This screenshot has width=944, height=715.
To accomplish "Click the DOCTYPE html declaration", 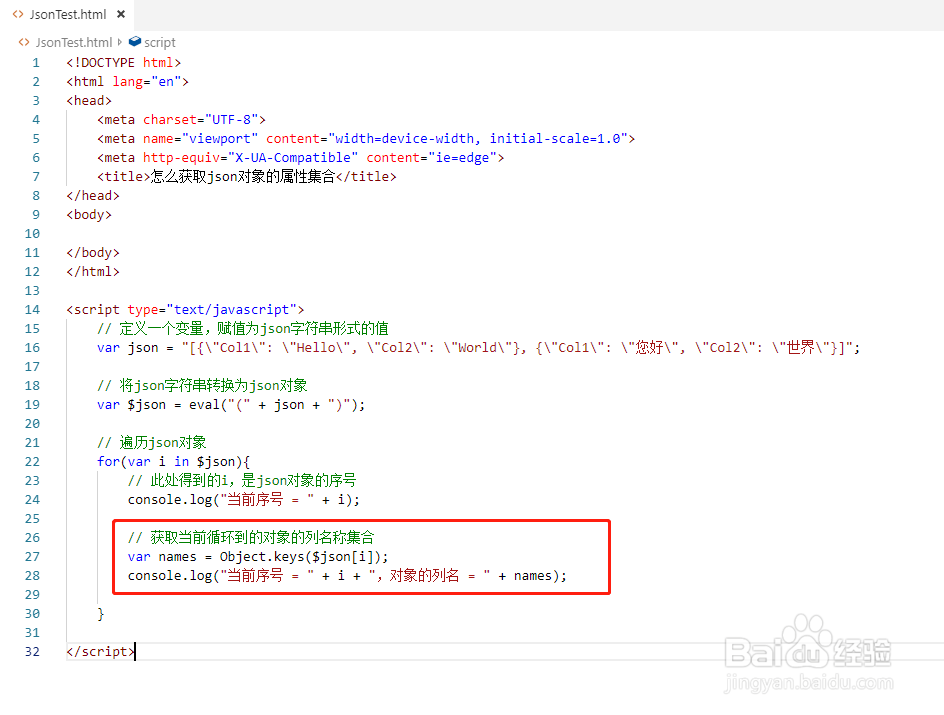I will tap(123, 63).
